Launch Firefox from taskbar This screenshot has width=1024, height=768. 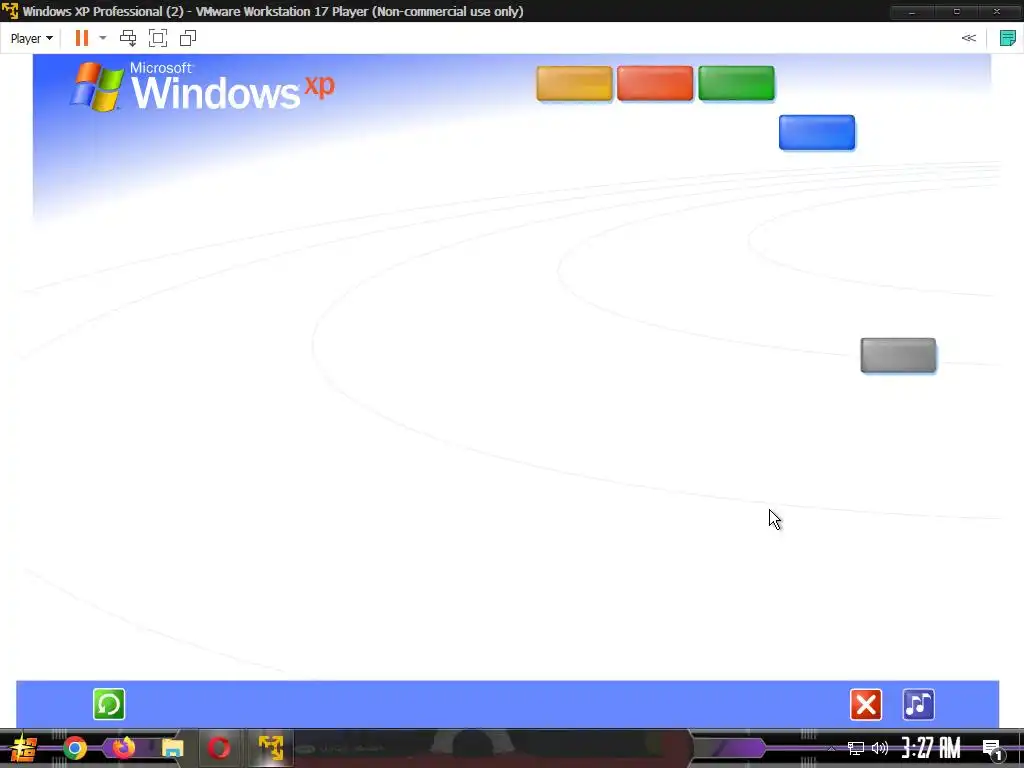pyautogui.click(x=123, y=748)
